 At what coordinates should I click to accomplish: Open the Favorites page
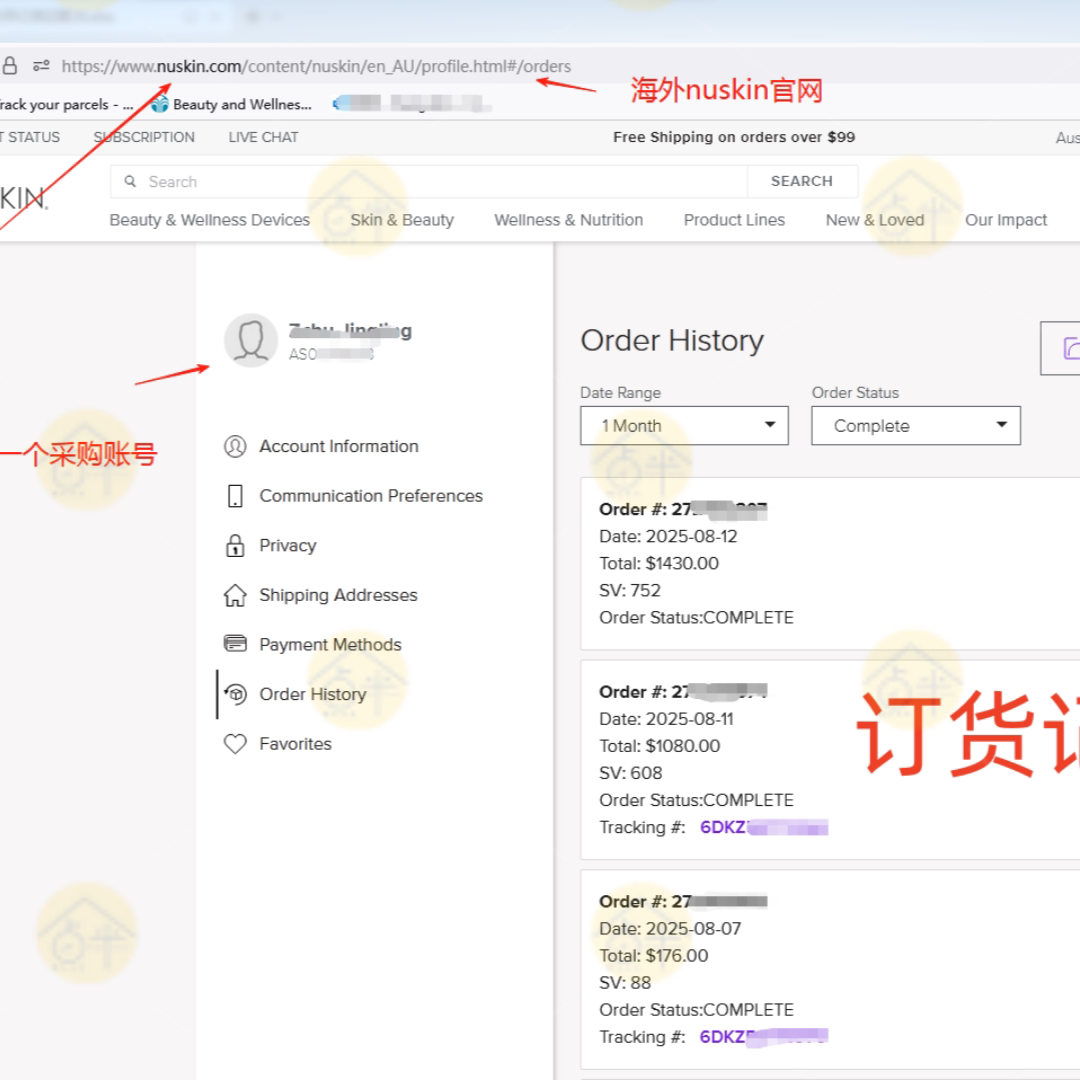295,744
